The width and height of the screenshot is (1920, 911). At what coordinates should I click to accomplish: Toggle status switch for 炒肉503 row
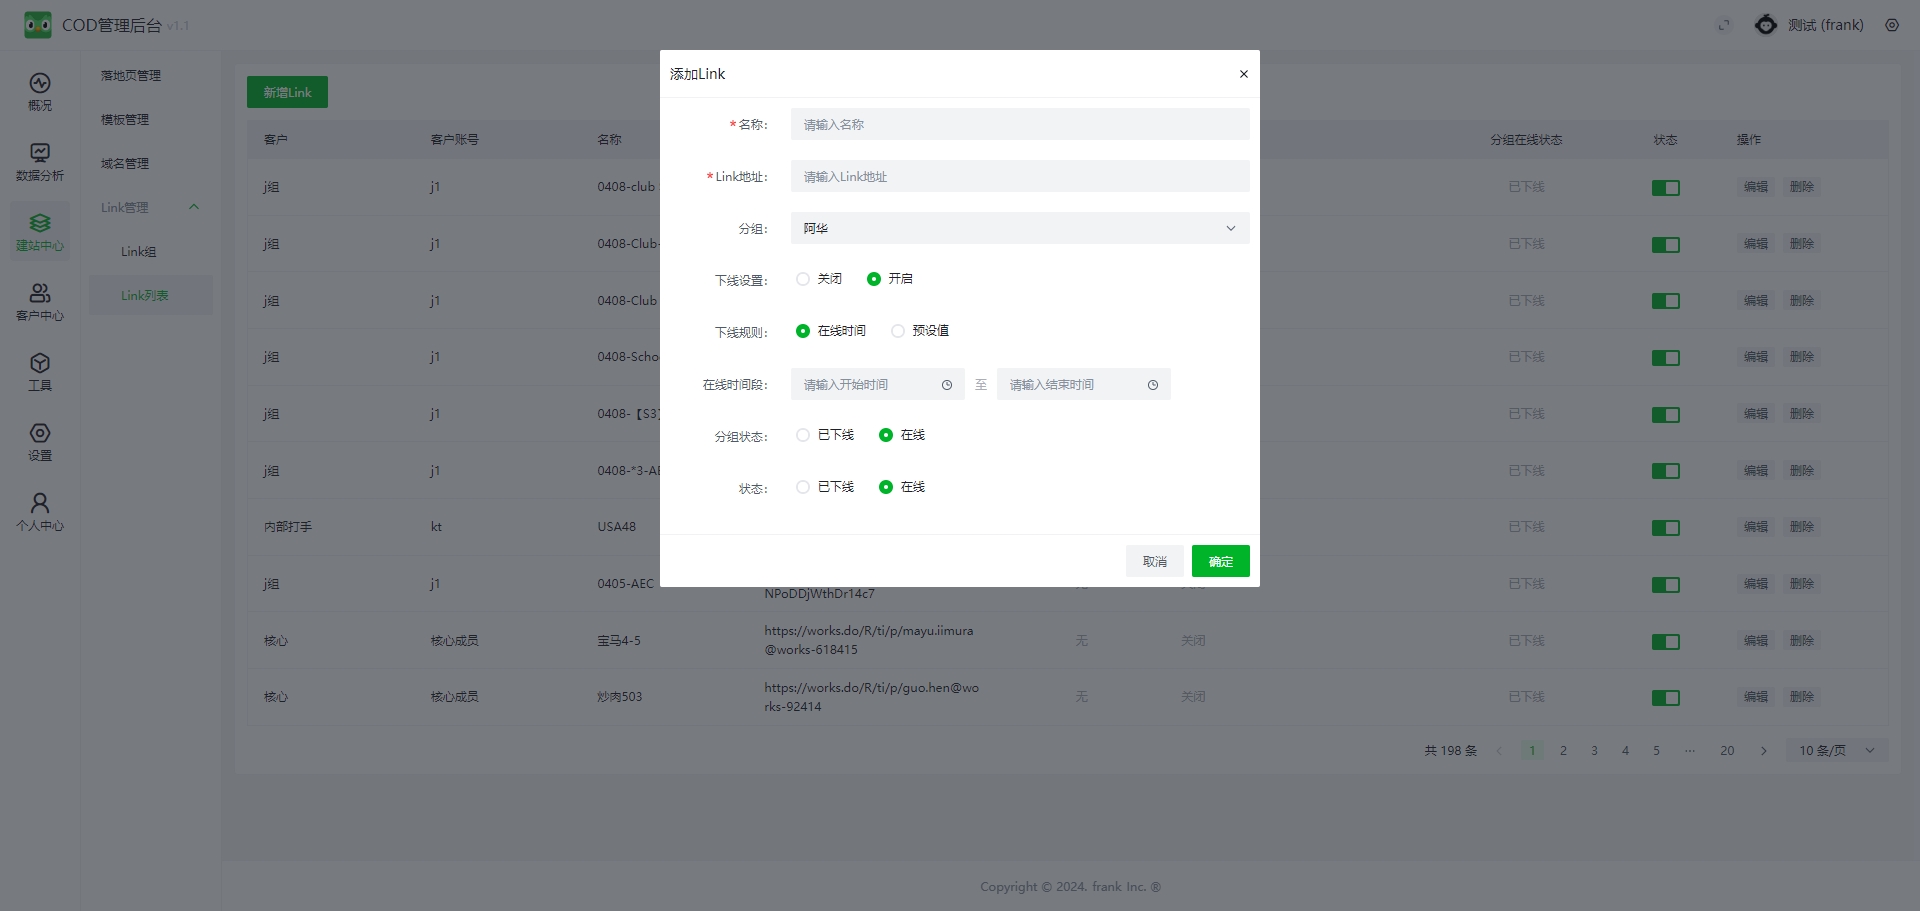click(1666, 698)
